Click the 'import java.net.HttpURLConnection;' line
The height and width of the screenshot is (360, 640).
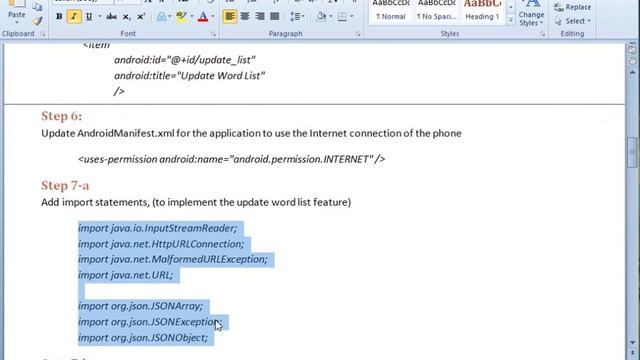[161, 244]
